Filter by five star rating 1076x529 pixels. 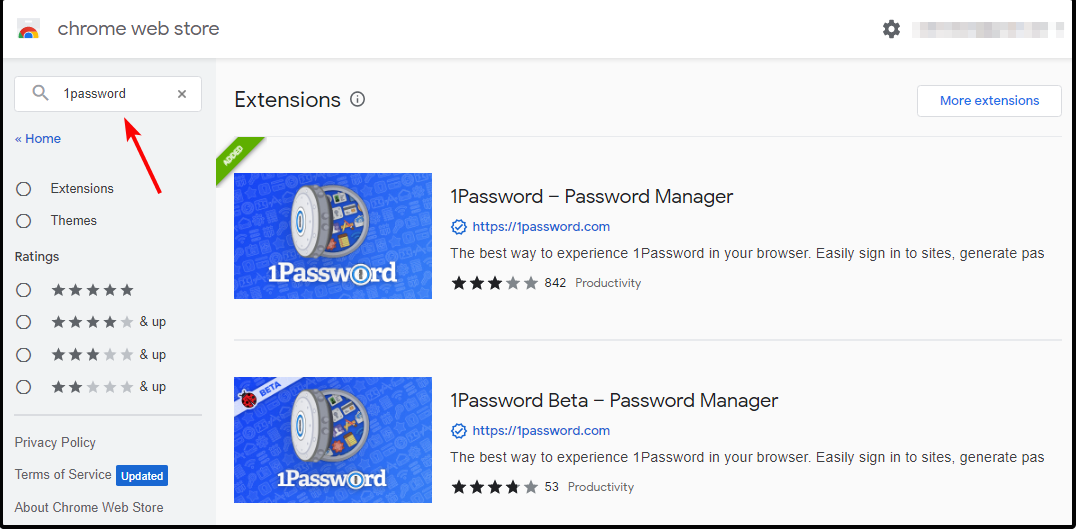point(23,290)
